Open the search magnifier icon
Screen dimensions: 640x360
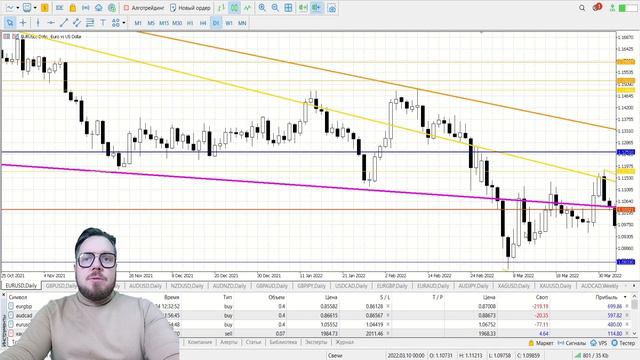click(582, 8)
